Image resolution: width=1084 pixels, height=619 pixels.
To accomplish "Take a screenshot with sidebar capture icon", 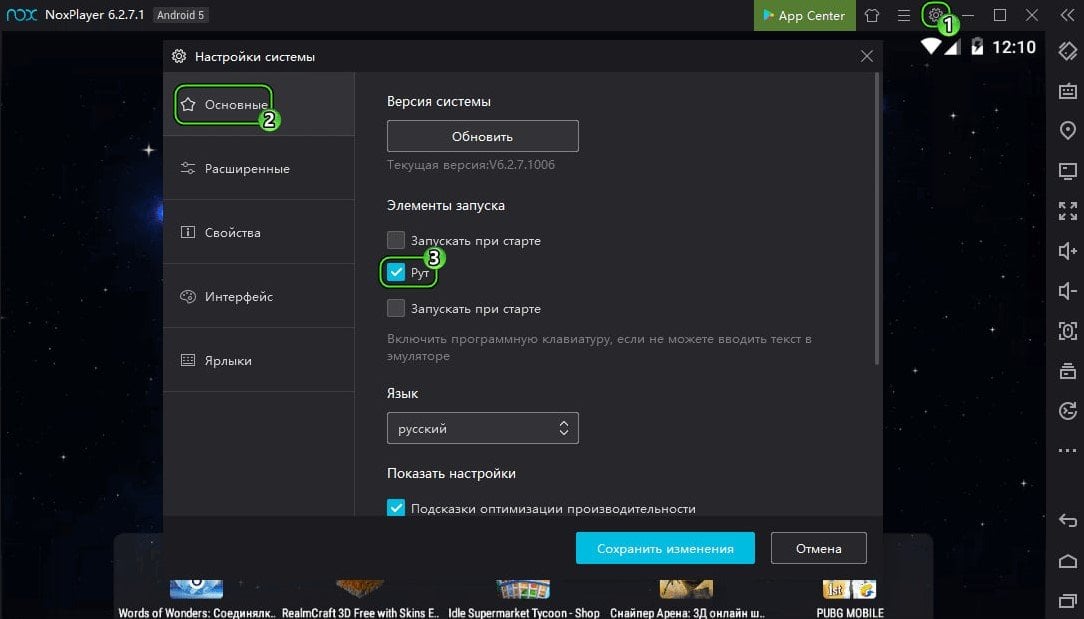I will (x=1067, y=331).
